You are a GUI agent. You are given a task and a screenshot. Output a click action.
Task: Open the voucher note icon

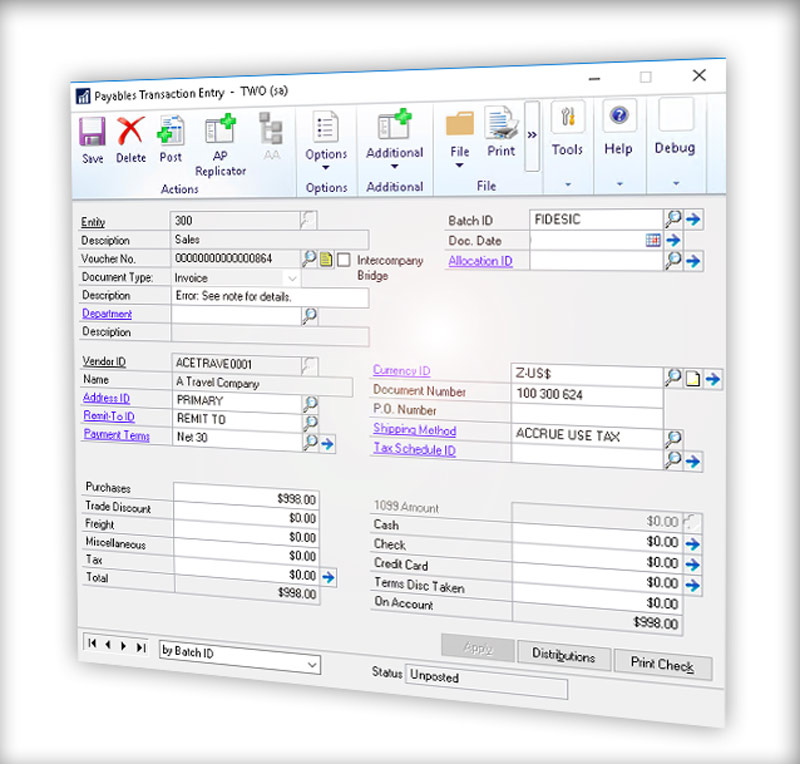(x=326, y=259)
